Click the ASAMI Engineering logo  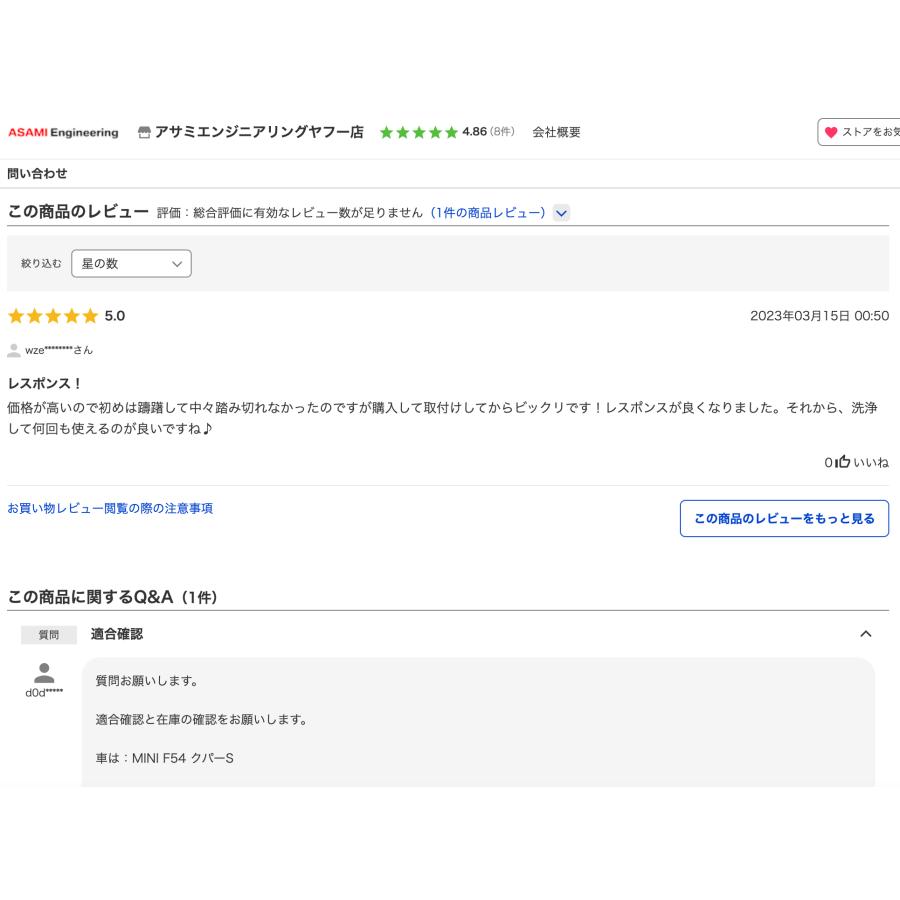tap(63, 132)
